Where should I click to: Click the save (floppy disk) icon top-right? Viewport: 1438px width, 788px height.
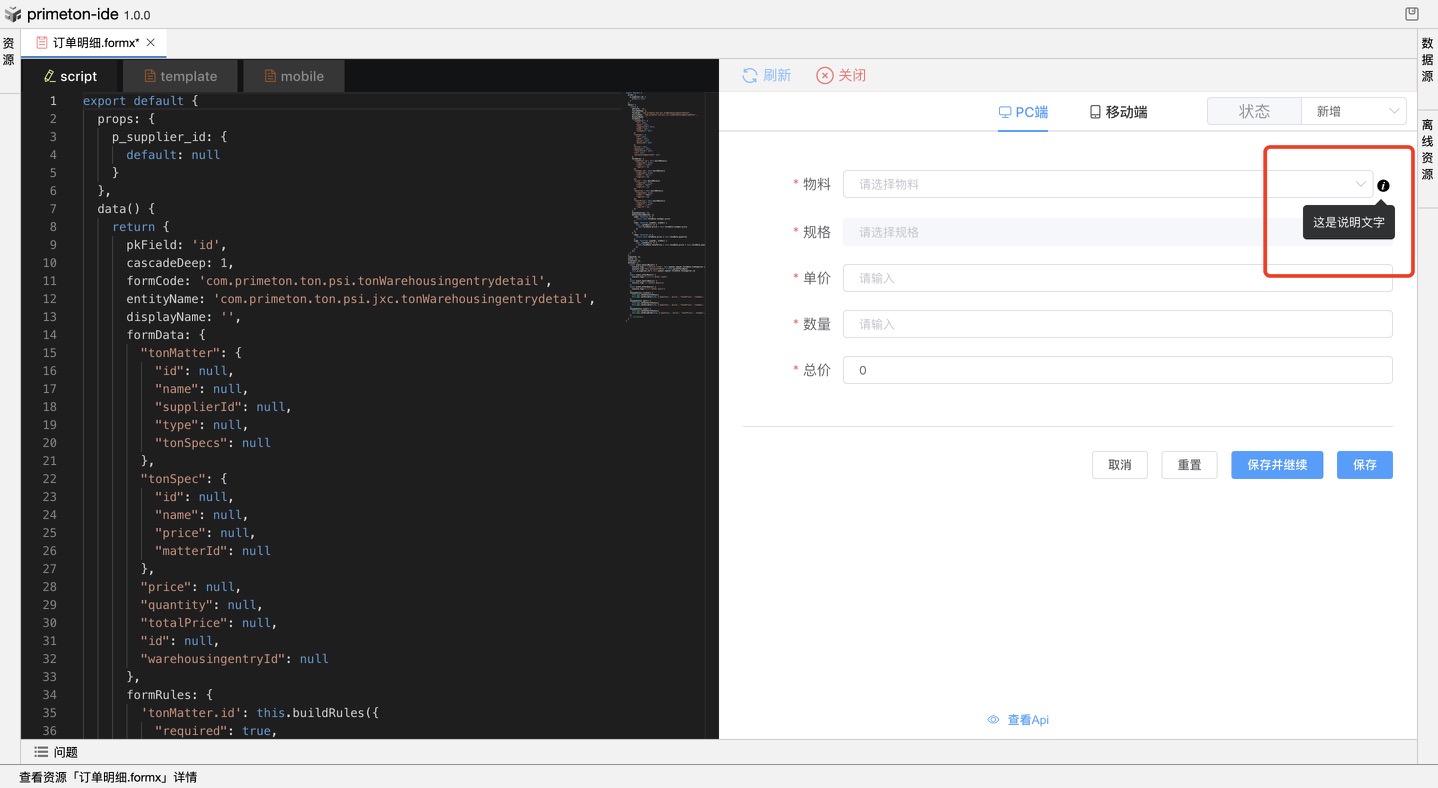tap(1411, 13)
